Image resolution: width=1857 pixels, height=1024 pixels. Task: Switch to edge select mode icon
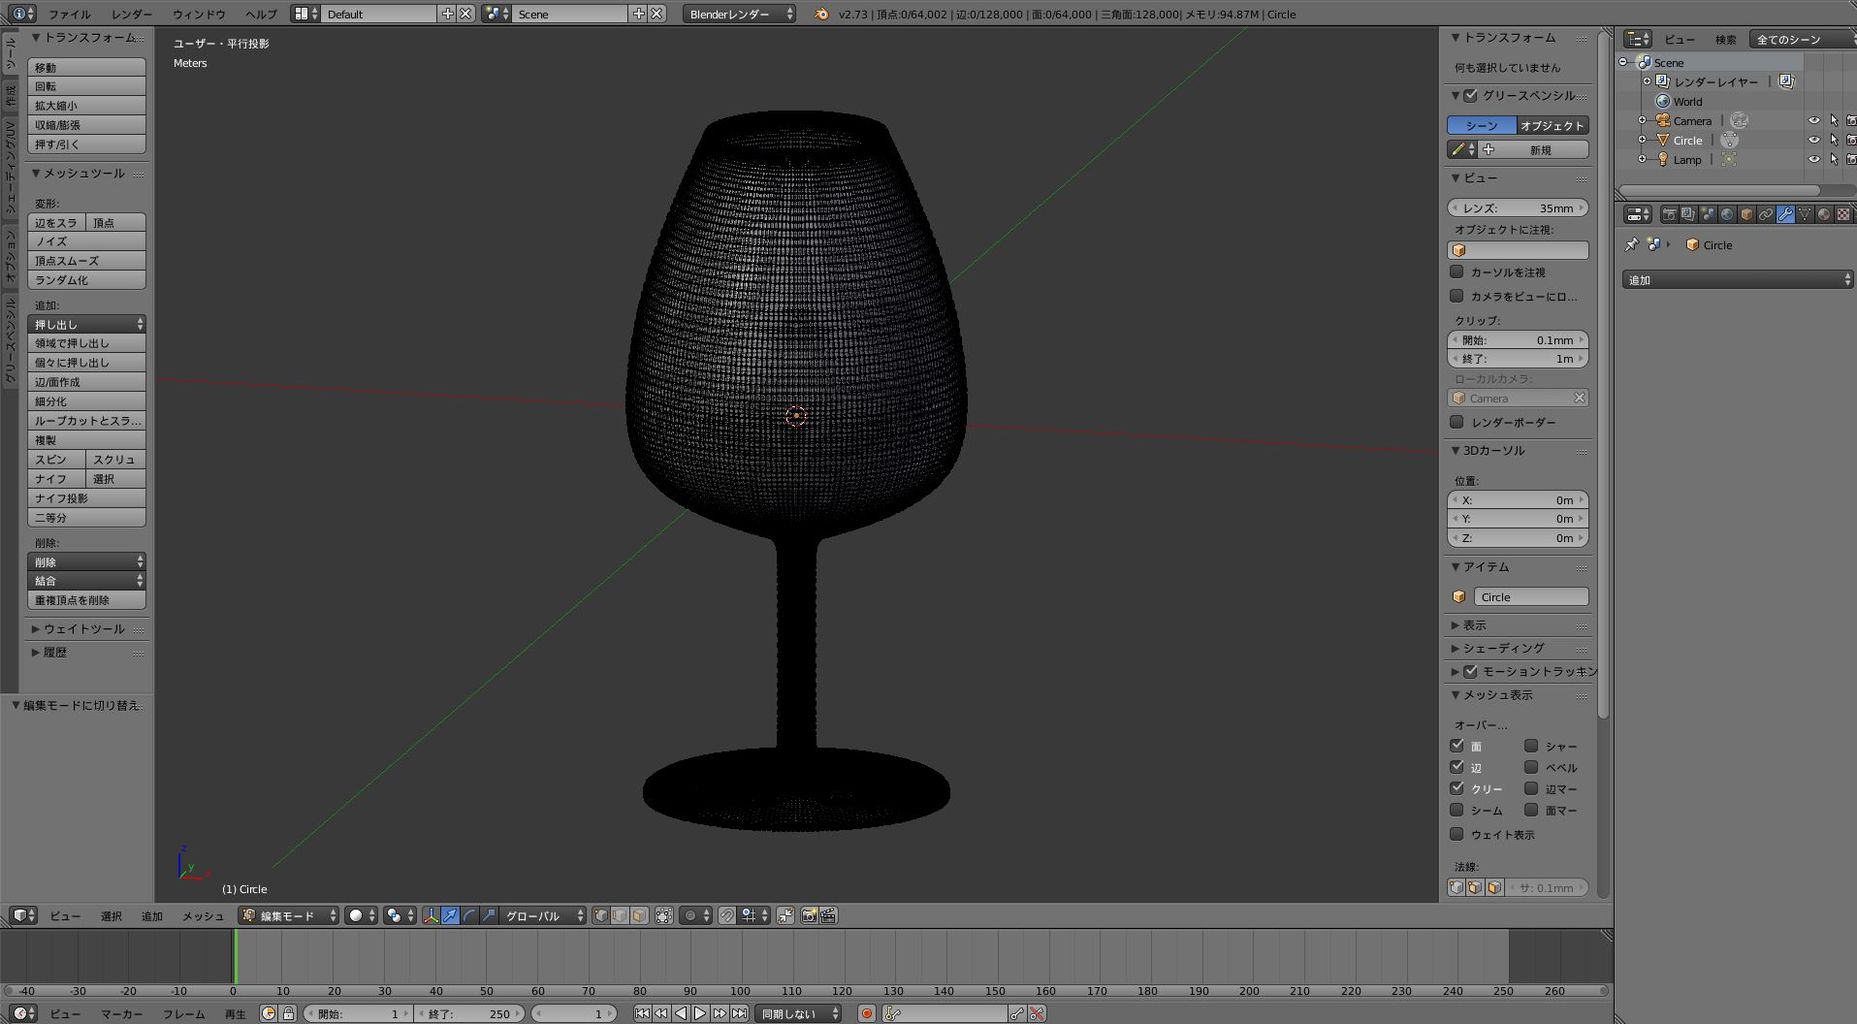pyautogui.click(x=620, y=915)
